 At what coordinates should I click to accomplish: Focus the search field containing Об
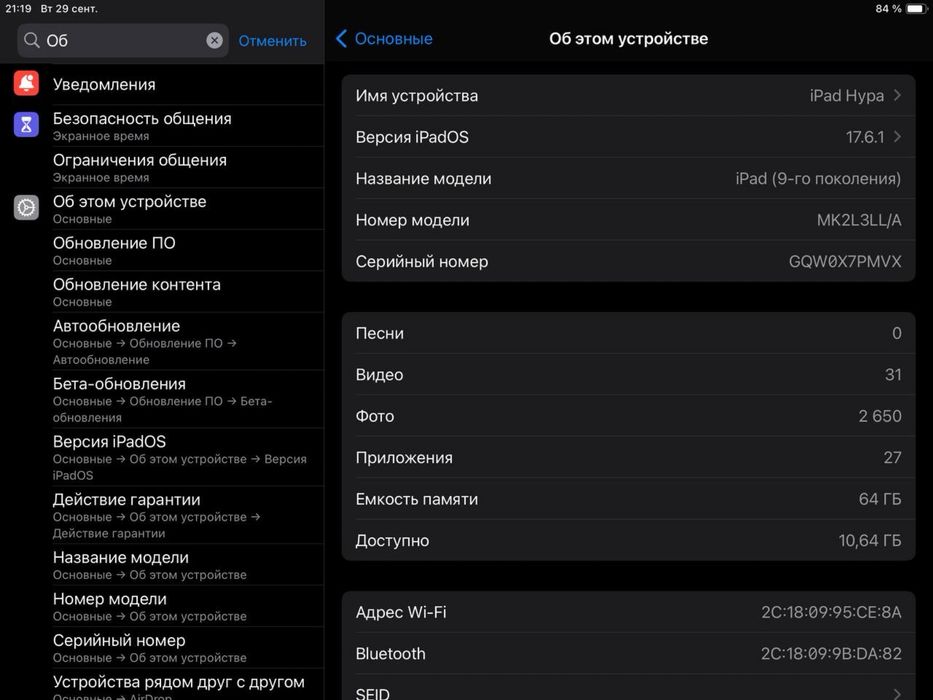coord(123,40)
